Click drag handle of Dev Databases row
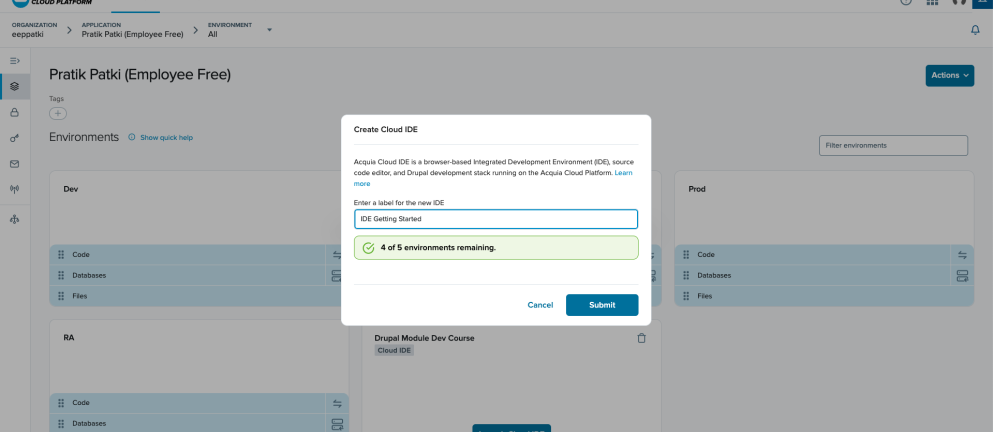The width and height of the screenshot is (993, 432). tap(61, 276)
